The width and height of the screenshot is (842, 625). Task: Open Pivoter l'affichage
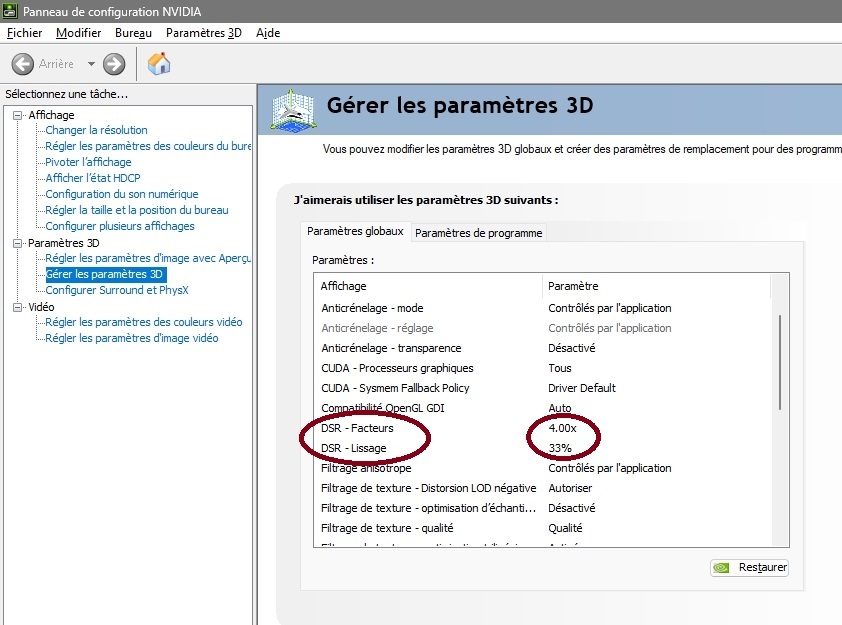click(x=88, y=162)
